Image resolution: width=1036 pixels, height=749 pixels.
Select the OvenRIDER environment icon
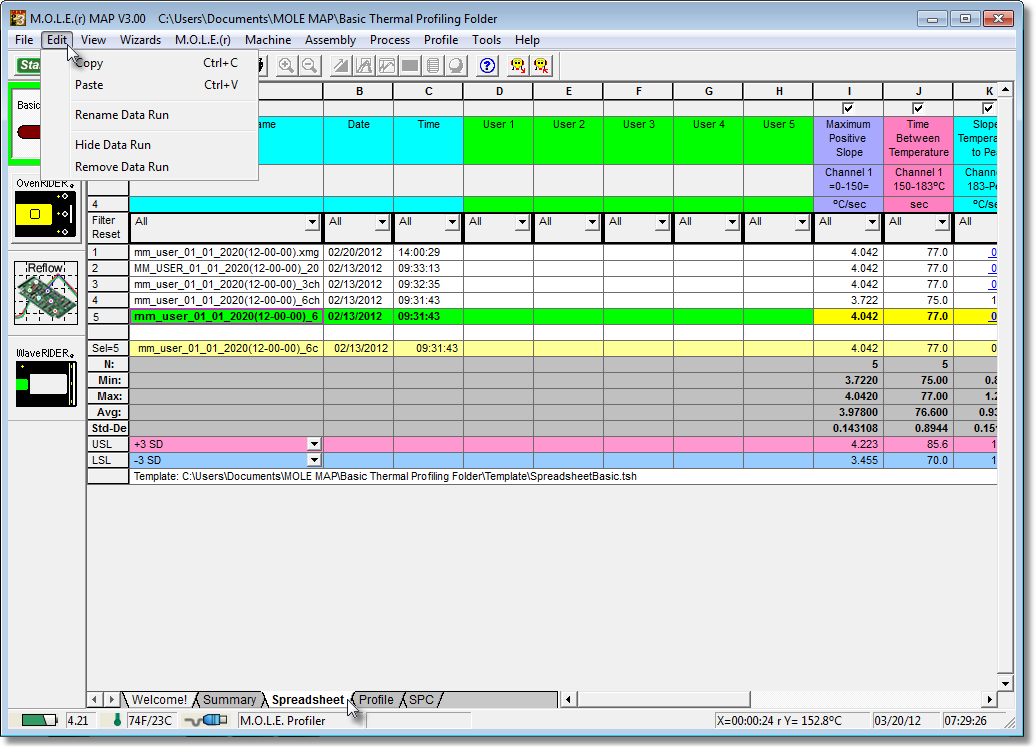tap(46, 214)
